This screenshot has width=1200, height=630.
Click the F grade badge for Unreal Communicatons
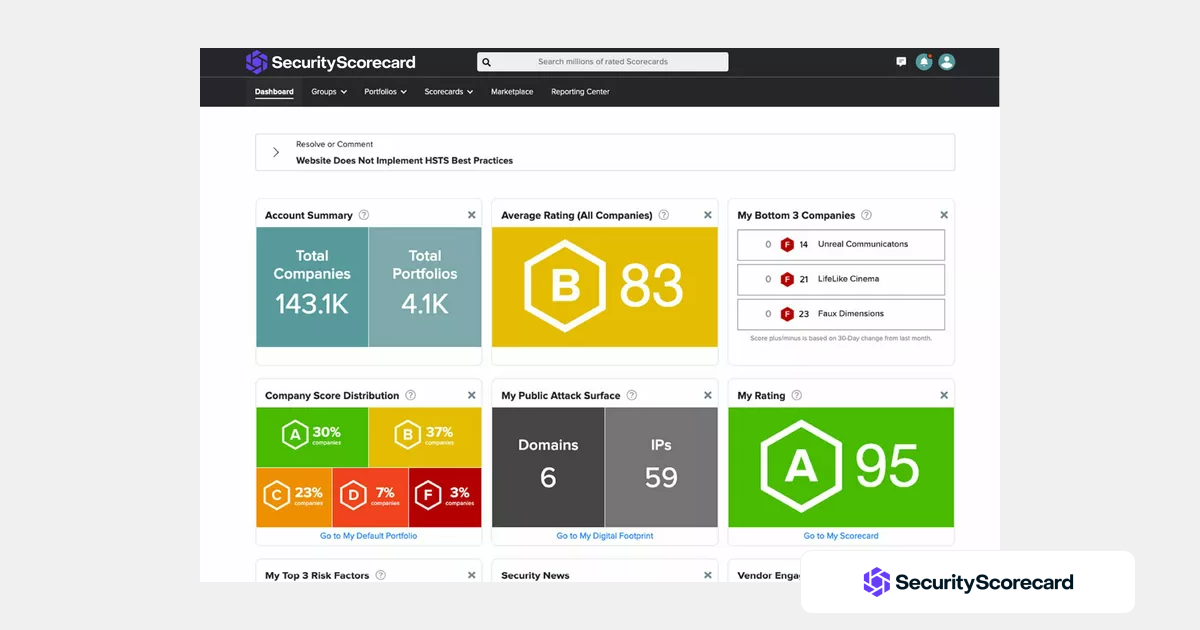point(787,244)
